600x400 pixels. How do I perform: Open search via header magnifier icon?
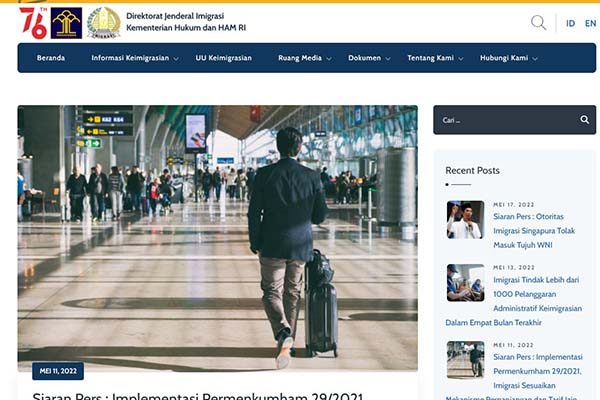coord(538,23)
